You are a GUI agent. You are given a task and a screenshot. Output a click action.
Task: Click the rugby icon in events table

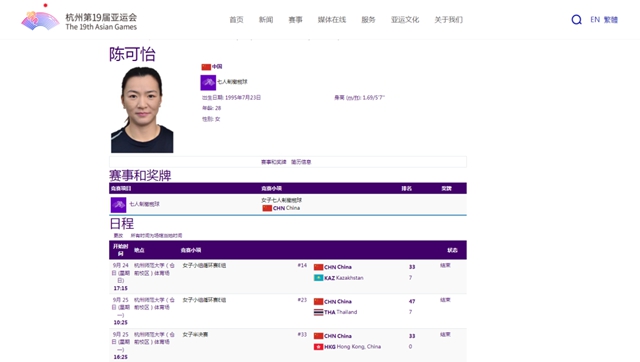point(118,205)
